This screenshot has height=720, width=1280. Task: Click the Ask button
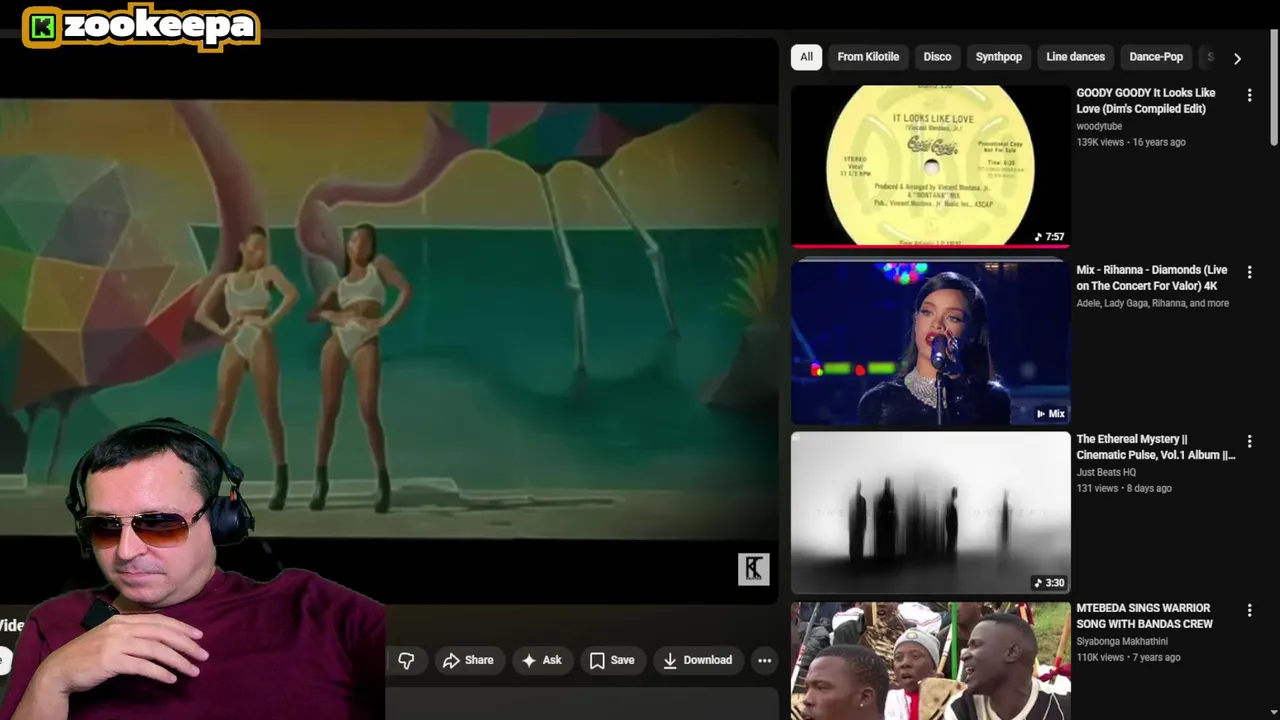coord(541,660)
